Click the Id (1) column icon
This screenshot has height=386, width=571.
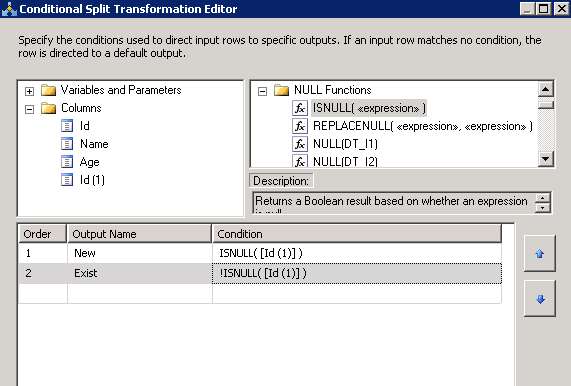coord(67,180)
